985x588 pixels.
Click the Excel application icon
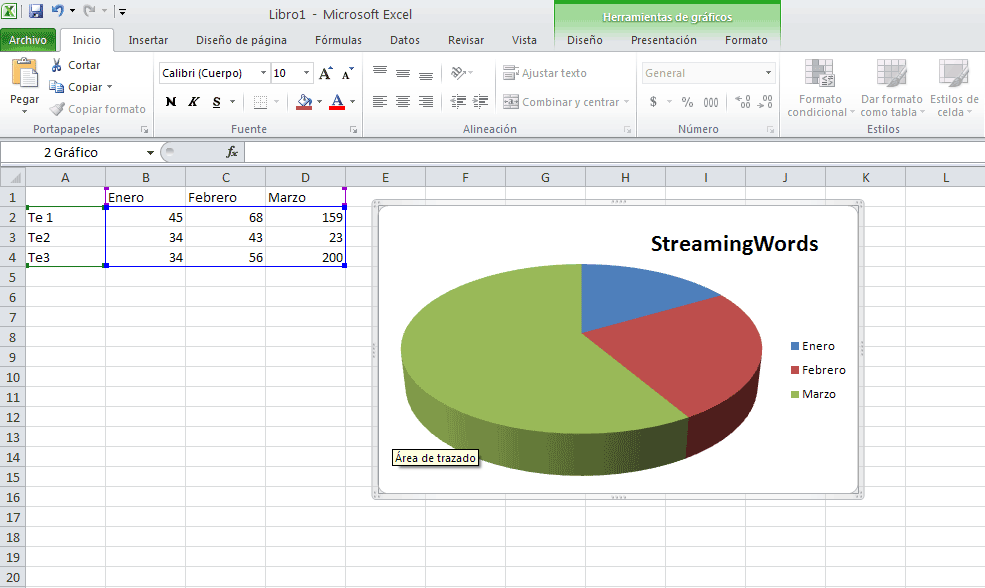click(x=9, y=11)
